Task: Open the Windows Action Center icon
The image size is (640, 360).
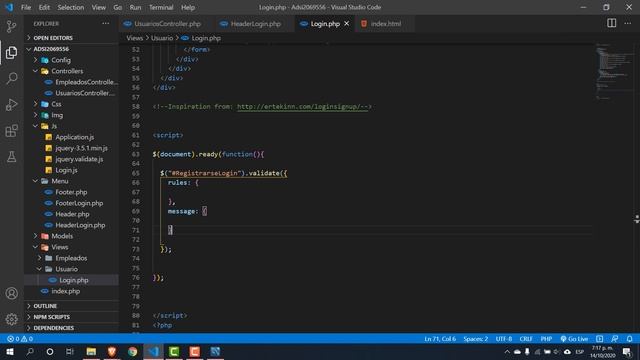Action: (627, 351)
